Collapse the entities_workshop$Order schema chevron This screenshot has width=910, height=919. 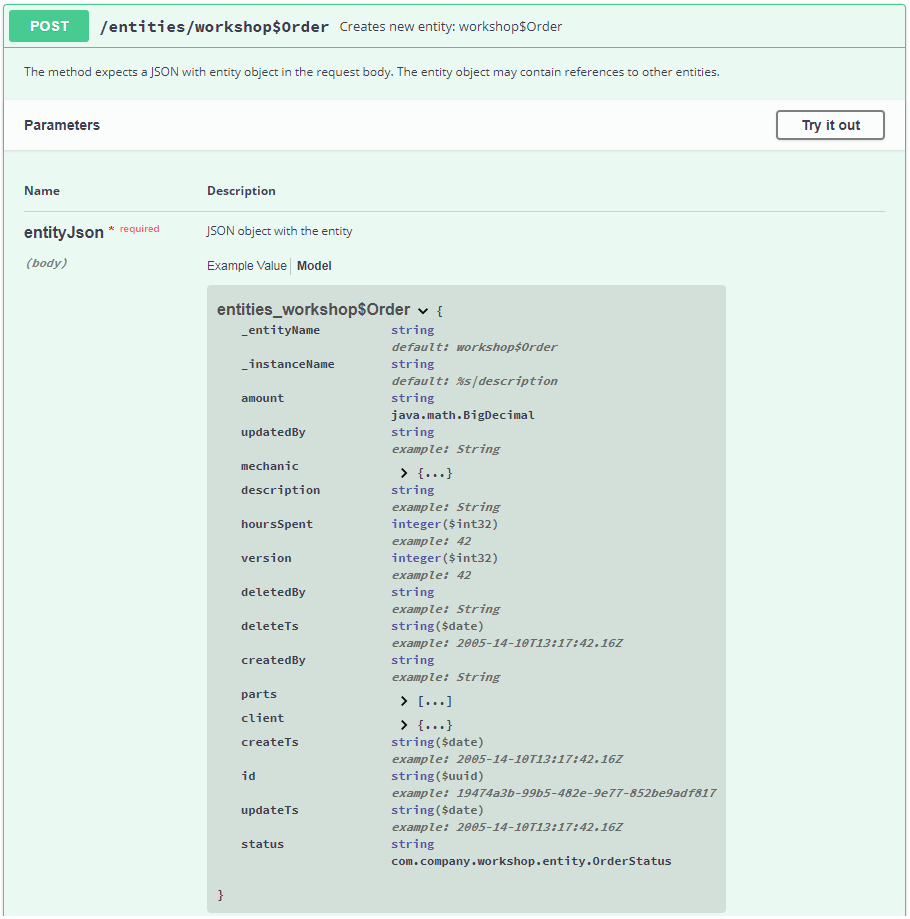(424, 310)
